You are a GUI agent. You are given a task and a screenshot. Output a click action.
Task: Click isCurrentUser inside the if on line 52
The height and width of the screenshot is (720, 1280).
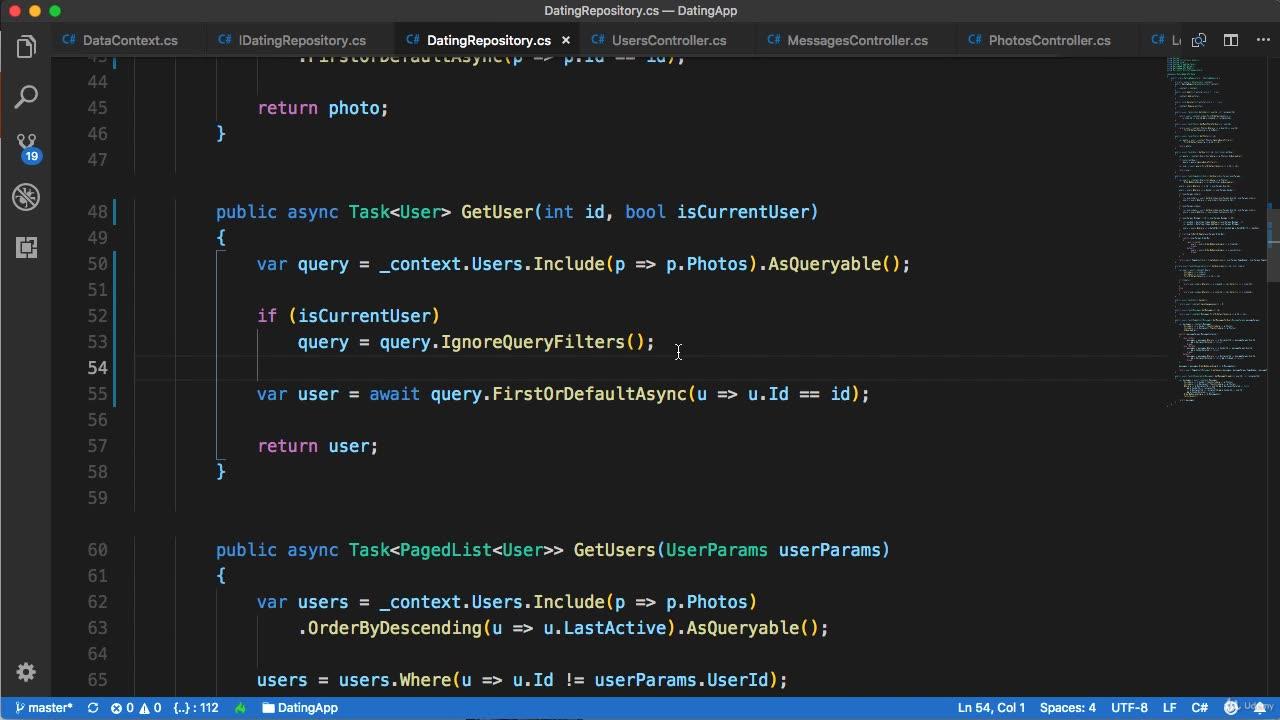pyautogui.click(x=364, y=316)
